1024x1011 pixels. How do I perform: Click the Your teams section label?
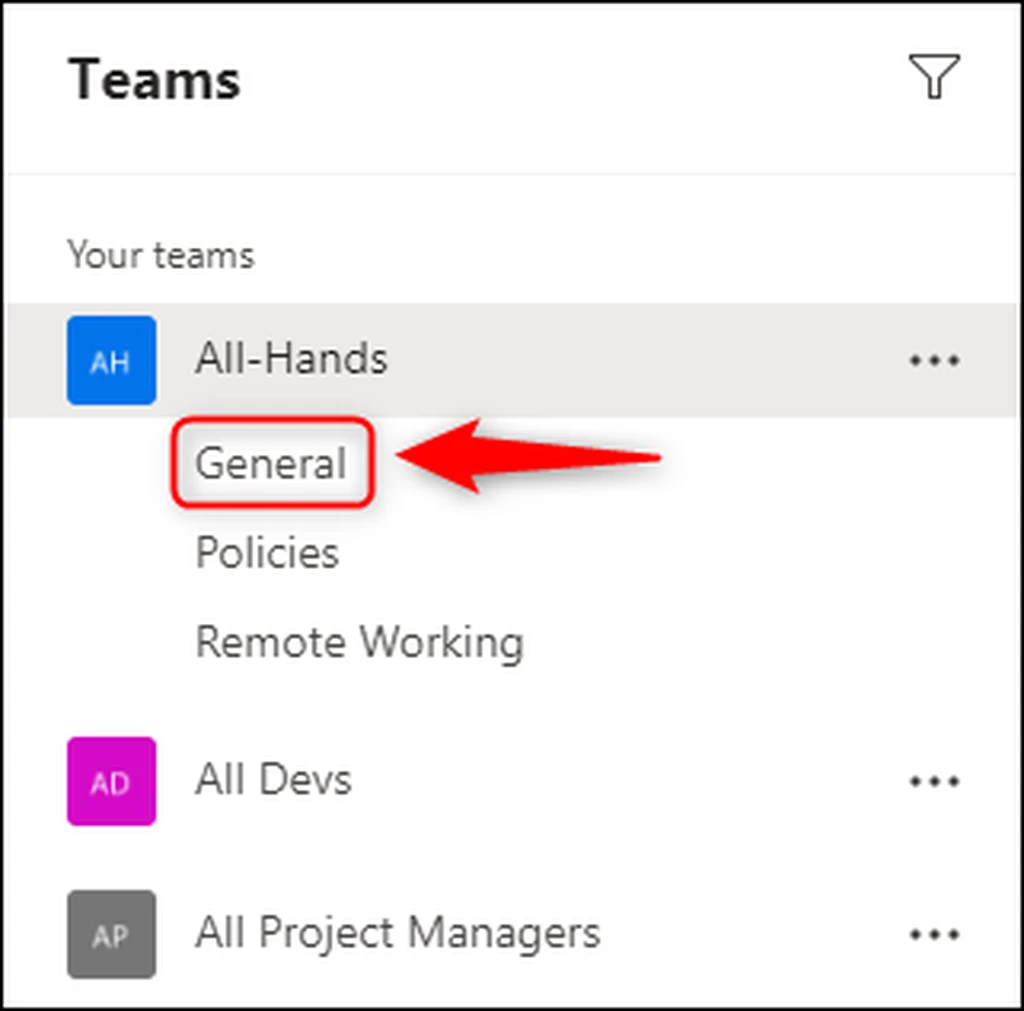click(161, 254)
